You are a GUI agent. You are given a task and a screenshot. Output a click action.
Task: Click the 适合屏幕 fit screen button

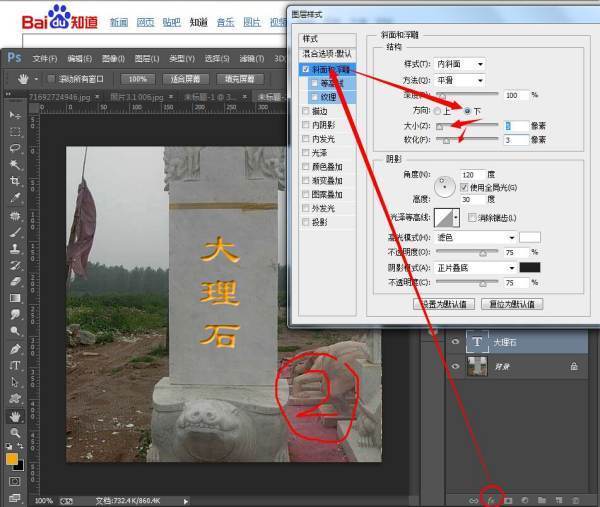point(182,79)
